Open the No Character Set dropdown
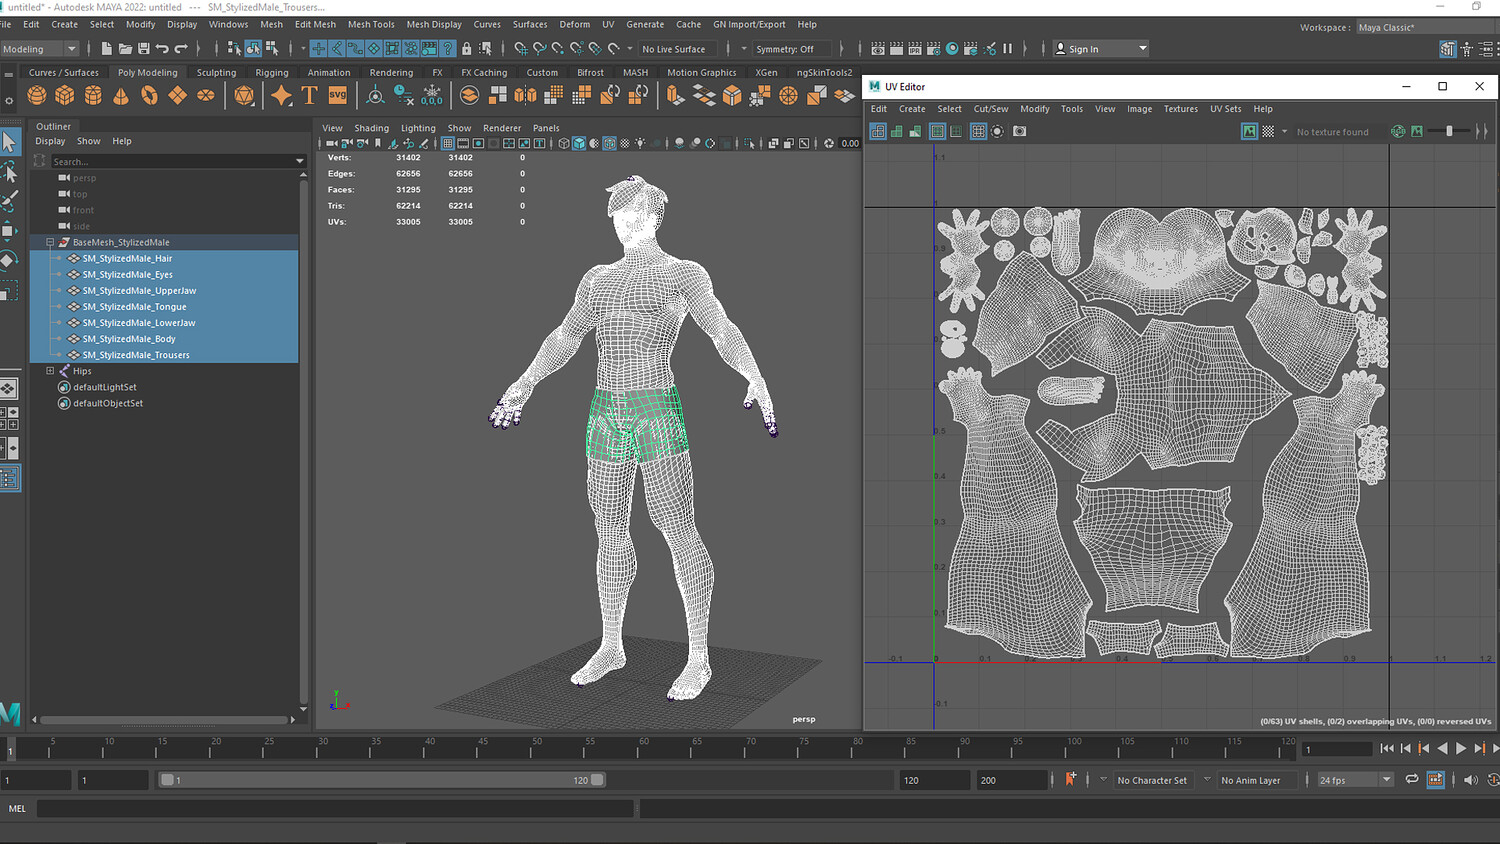Image resolution: width=1500 pixels, height=844 pixels. pyautogui.click(x=1152, y=780)
